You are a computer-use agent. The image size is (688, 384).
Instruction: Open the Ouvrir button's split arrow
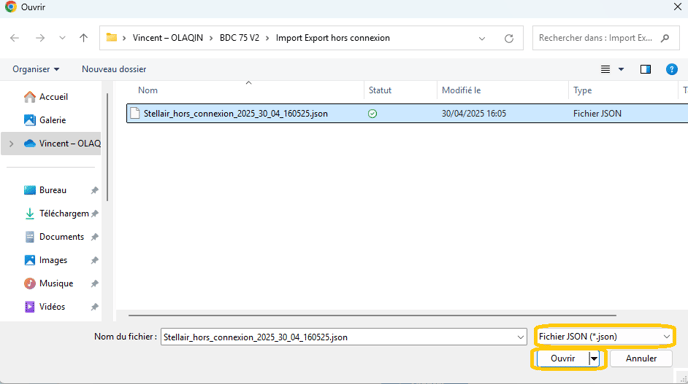pyautogui.click(x=594, y=359)
